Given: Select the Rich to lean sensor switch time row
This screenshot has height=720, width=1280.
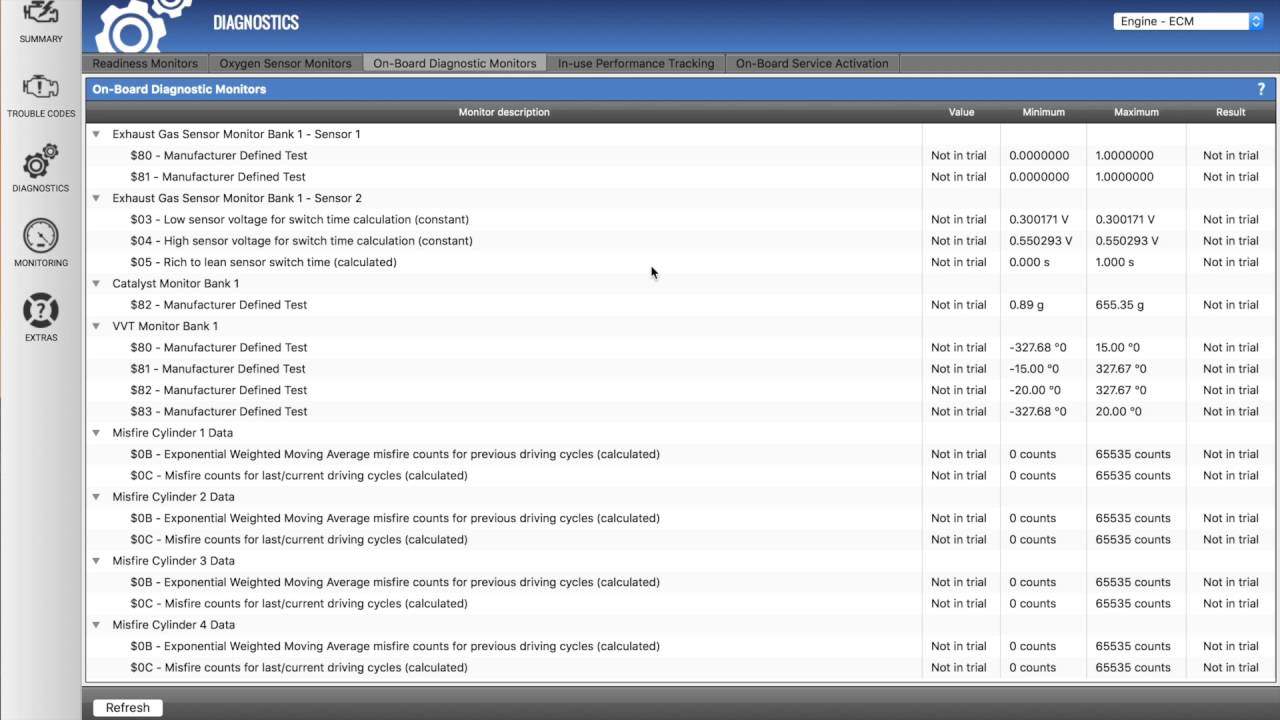Looking at the screenshot, I should (x=263, y=262).
